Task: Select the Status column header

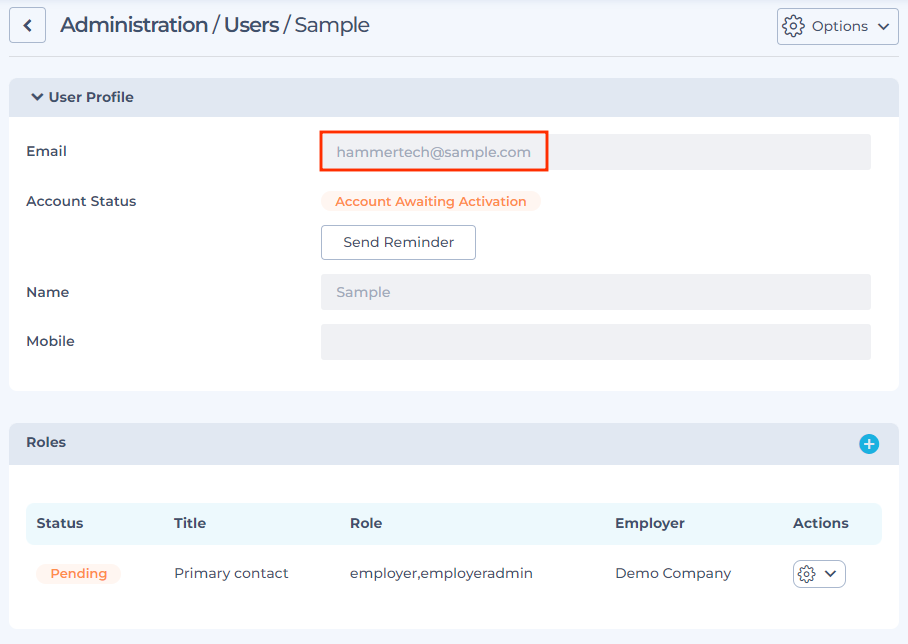Action: pyautogui.click(x=60, y=523)
